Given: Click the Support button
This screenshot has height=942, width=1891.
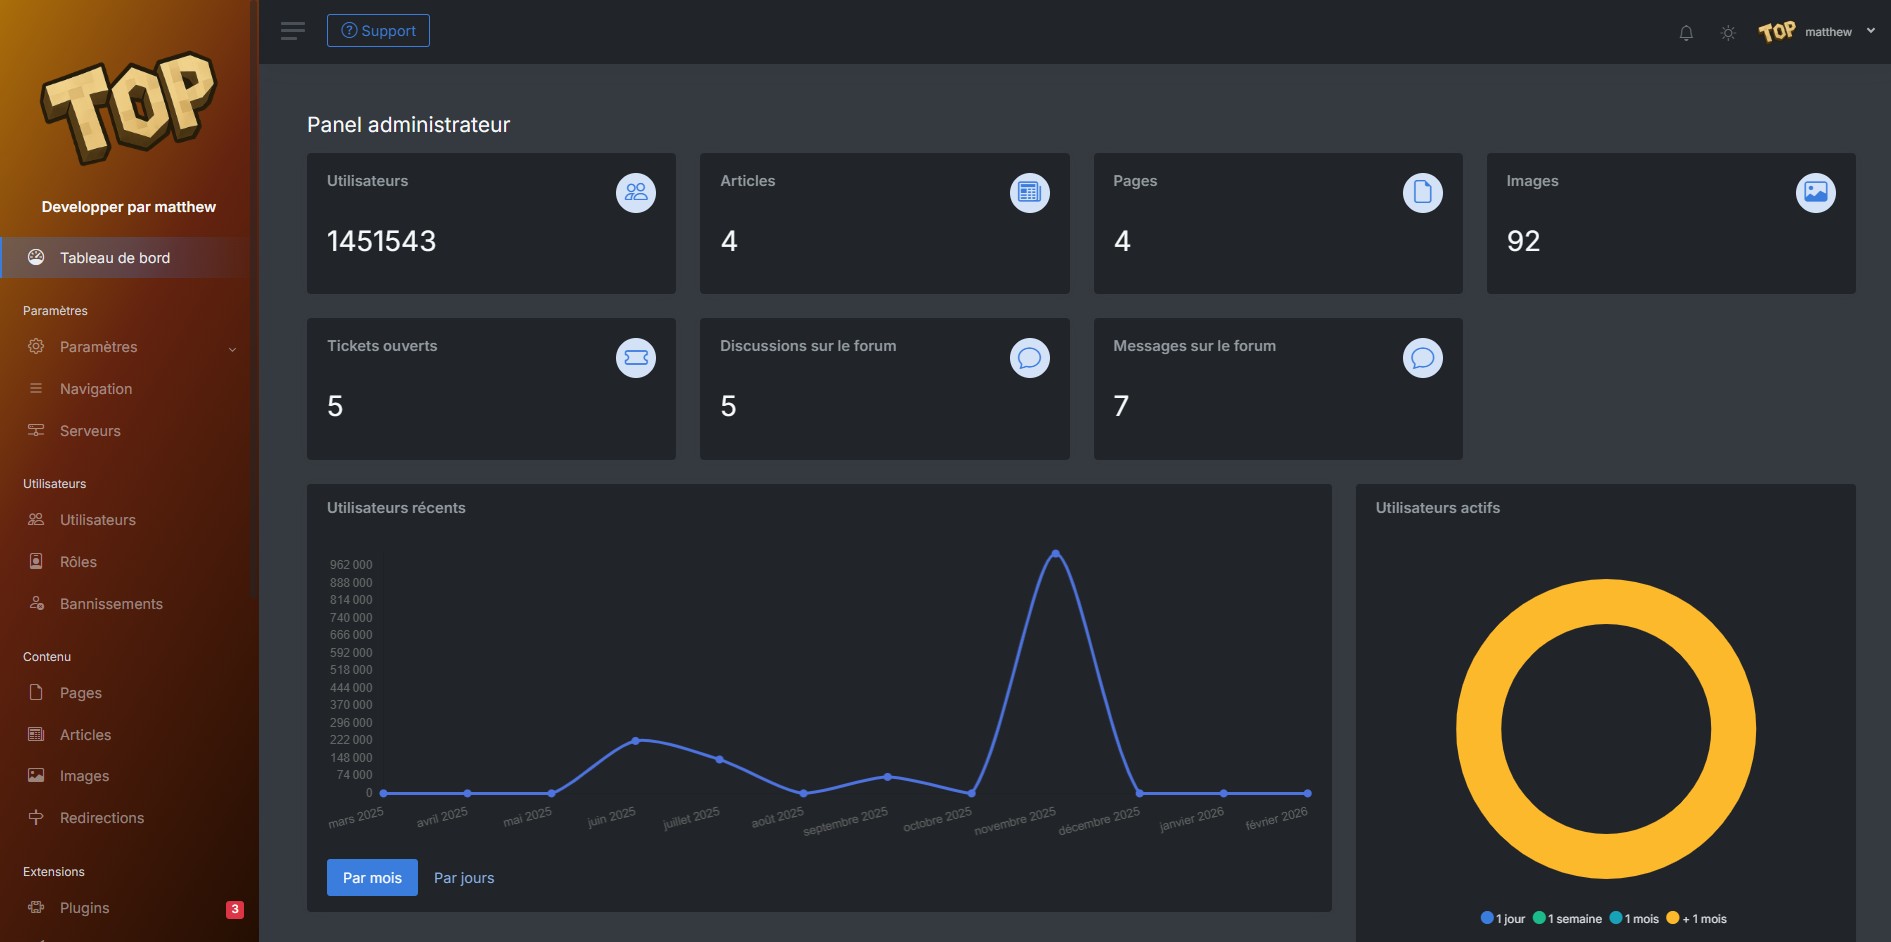Looking at the screenshot, I should point(378,30).
